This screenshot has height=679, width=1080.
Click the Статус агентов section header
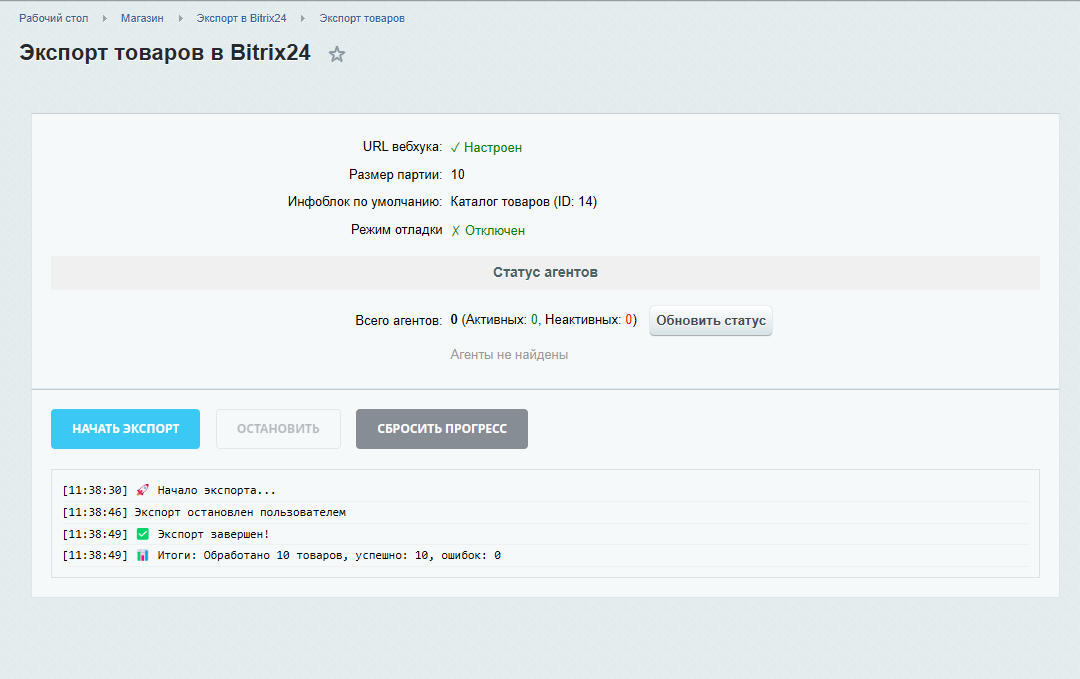(x=546, y=273)
